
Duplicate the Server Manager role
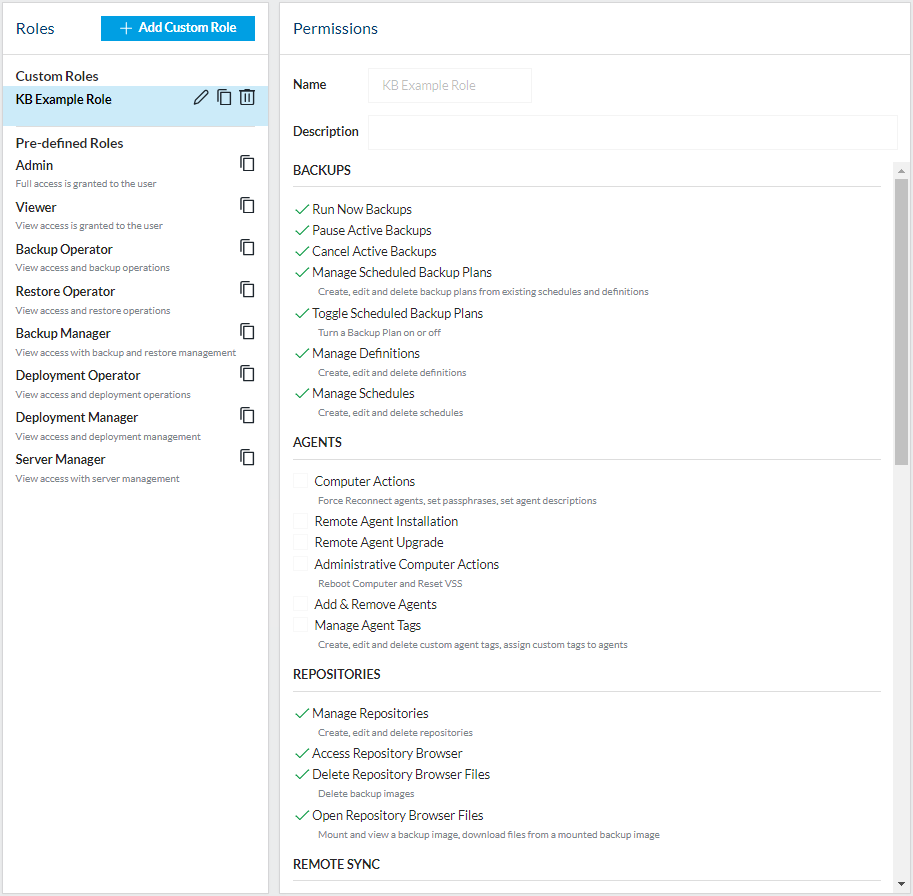(247, 457)
